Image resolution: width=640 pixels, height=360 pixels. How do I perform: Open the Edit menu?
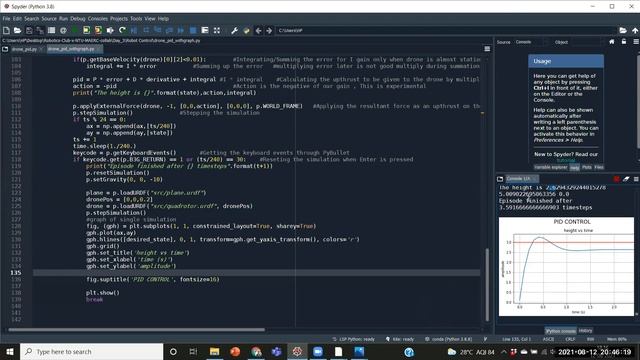point(17,19)
